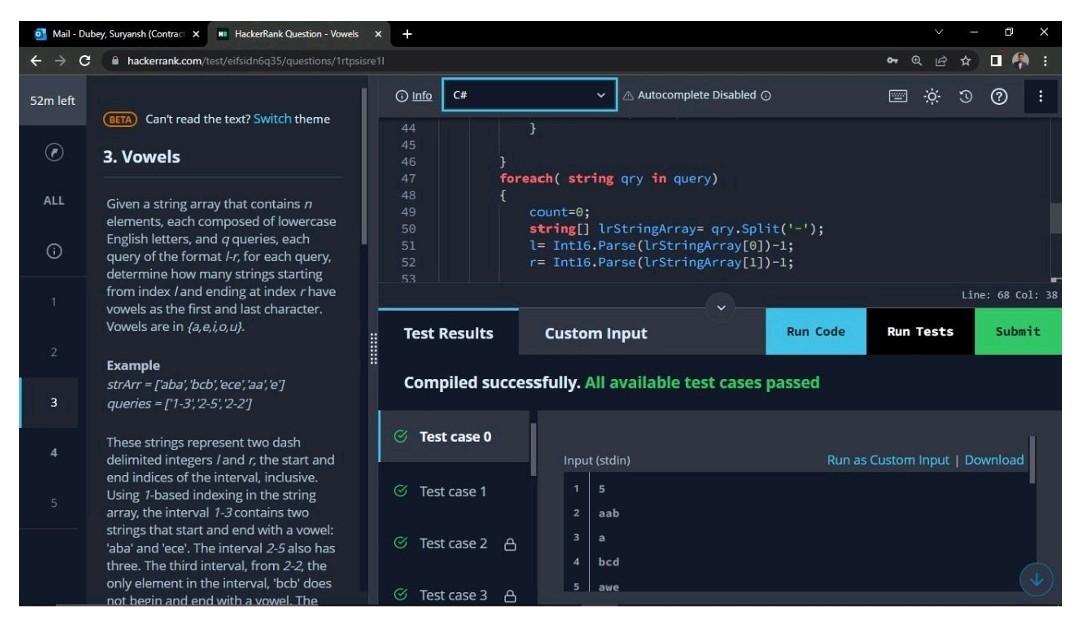The width and height of the screenshot is (1080, 620).
Task: Download the test case input
Action: click(994, 459)
